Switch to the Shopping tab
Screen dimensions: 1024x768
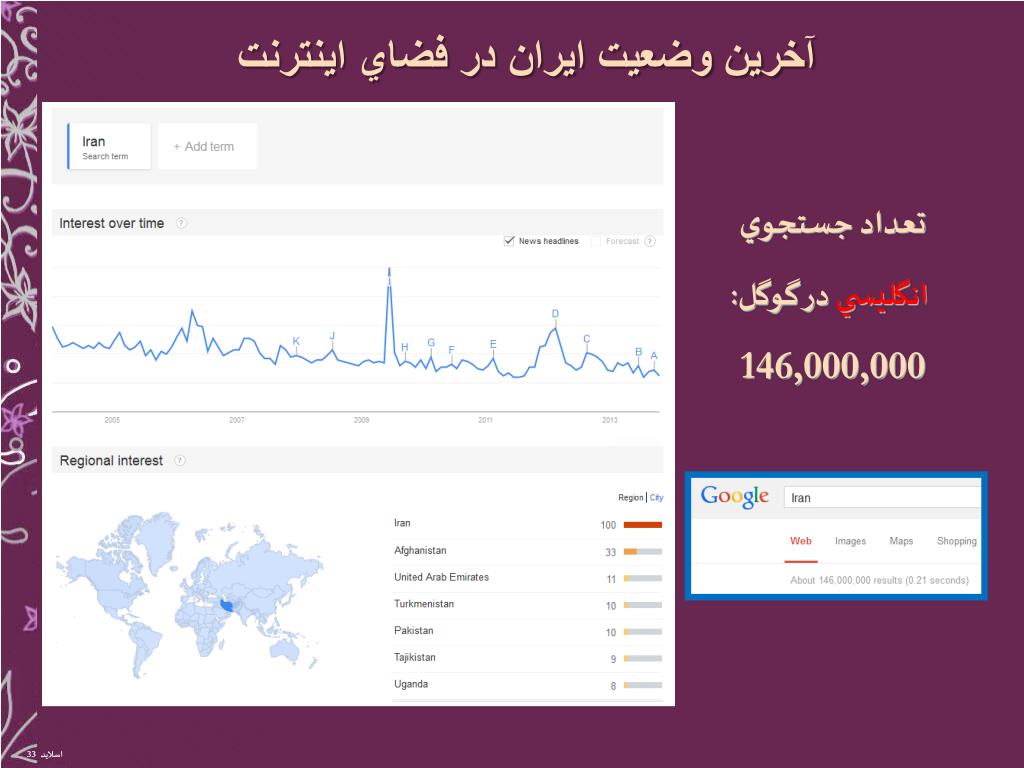[957, 541]
